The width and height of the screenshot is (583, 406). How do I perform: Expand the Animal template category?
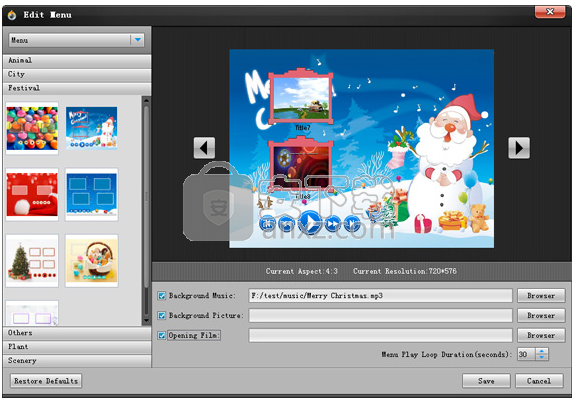click(x=77, y=60)
